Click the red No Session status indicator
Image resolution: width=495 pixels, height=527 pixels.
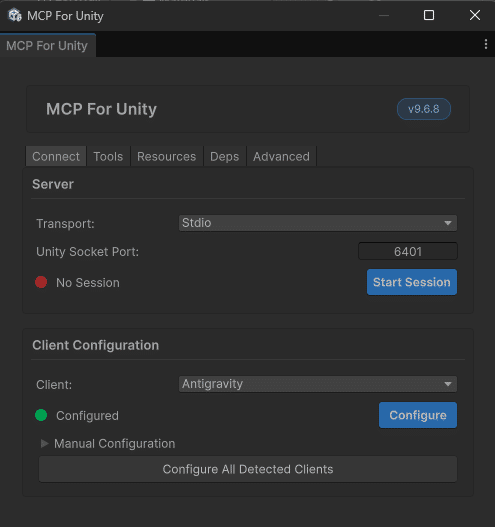coord(41,282)
